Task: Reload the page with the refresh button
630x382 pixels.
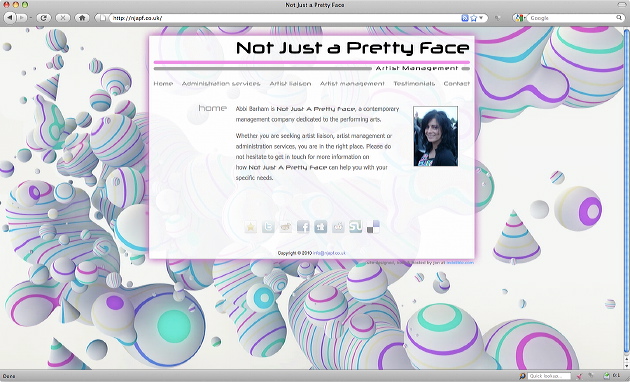Action: pyautogui.click(x=44, y=18)
